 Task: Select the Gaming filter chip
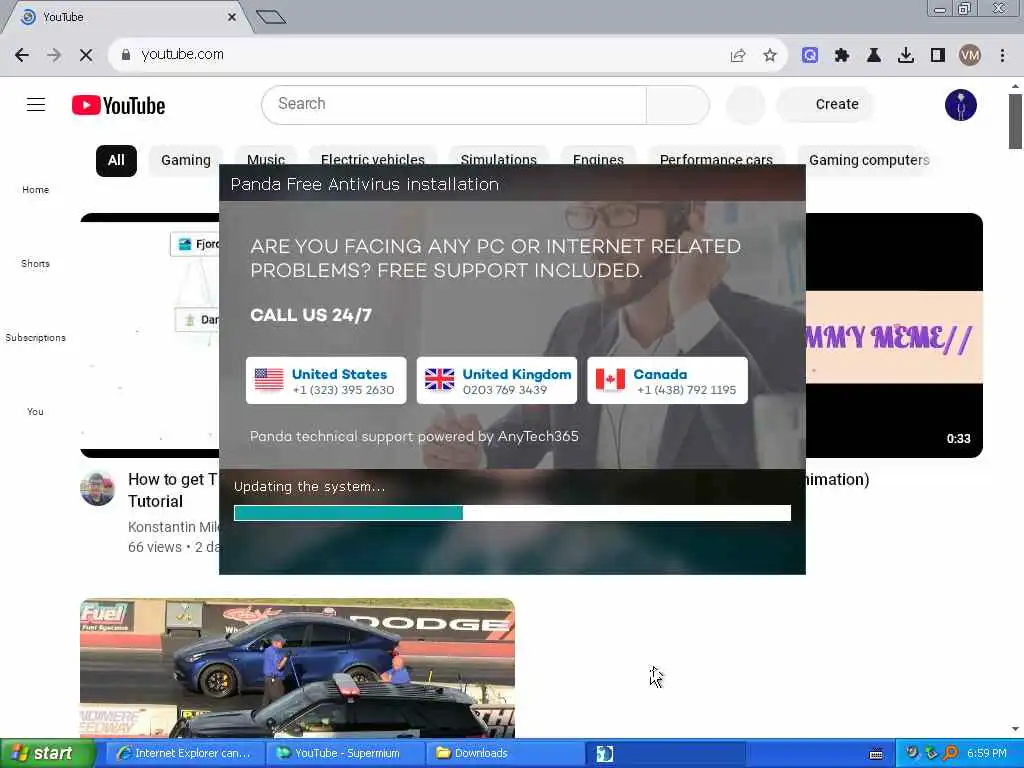point(186,161)
